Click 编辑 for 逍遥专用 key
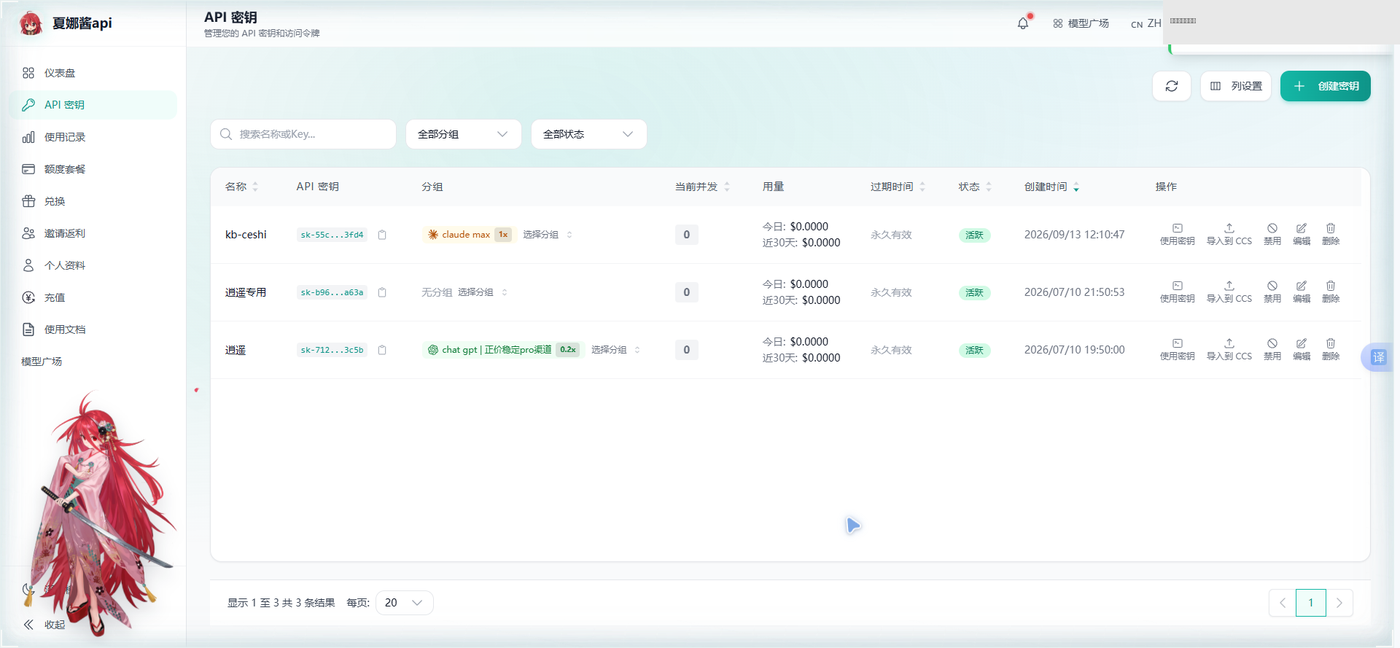Image resolution: width=1400 pixels, height=648 pixels. click(x=1301, y=292)
